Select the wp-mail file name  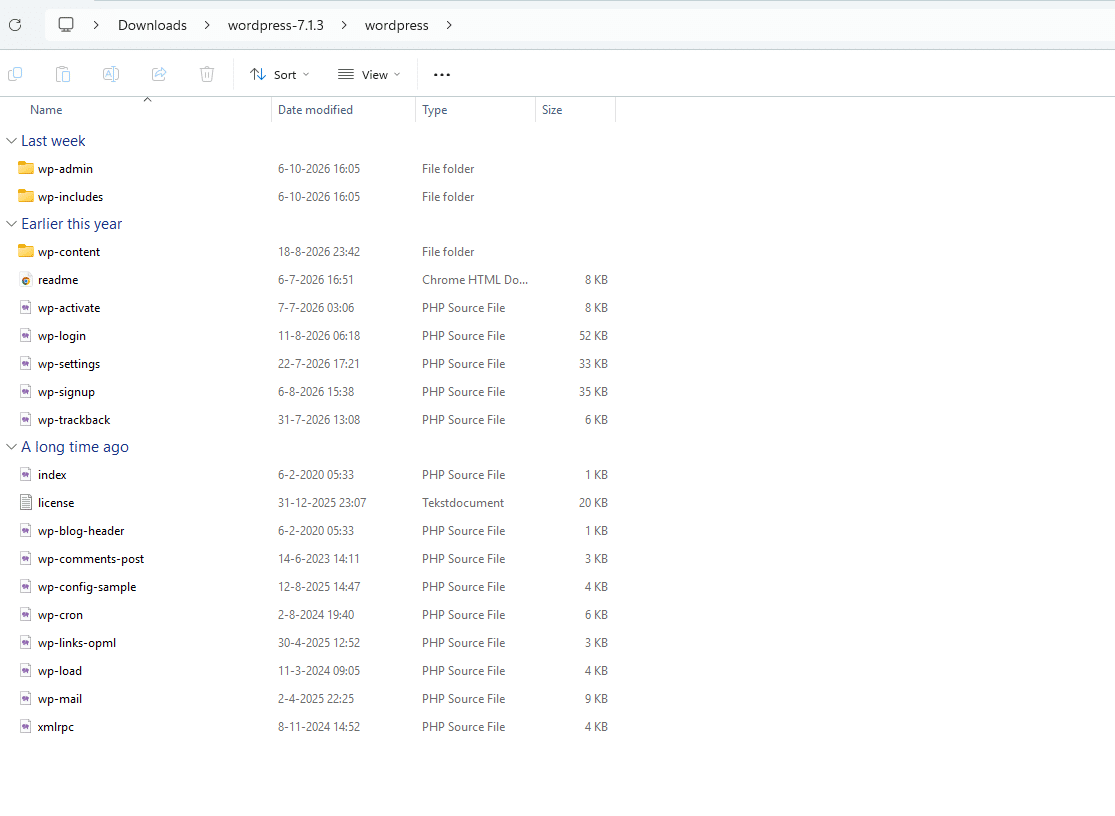coord(60,699)
